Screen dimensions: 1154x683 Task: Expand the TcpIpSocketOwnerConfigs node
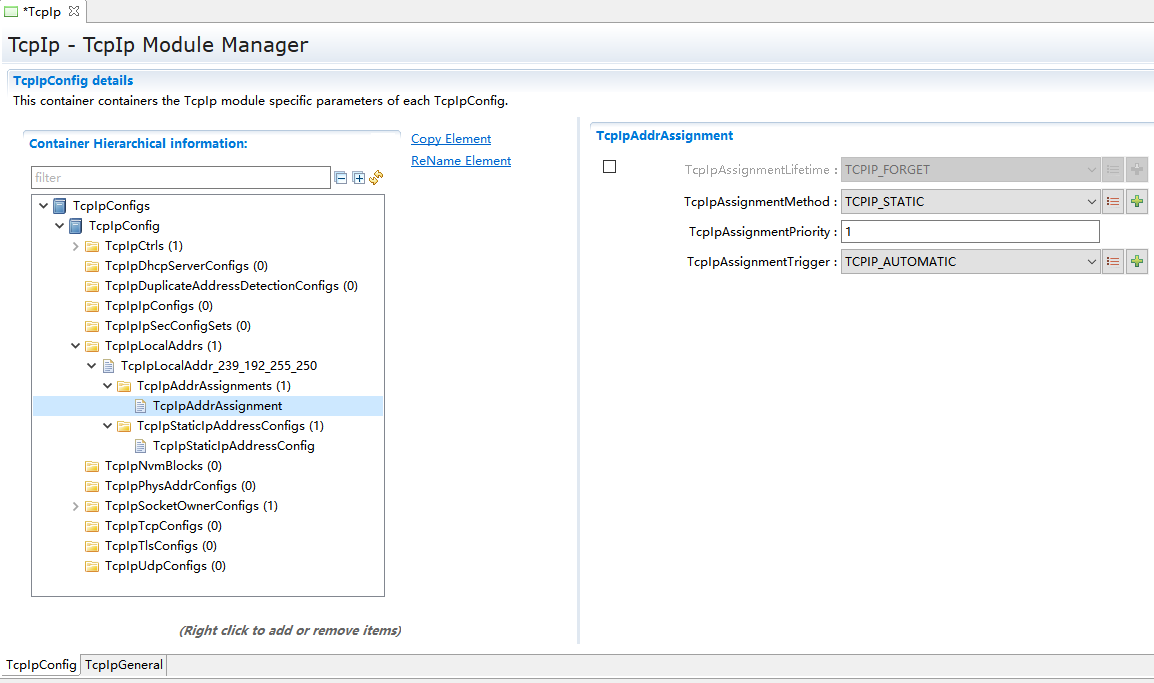coord(76,506)
